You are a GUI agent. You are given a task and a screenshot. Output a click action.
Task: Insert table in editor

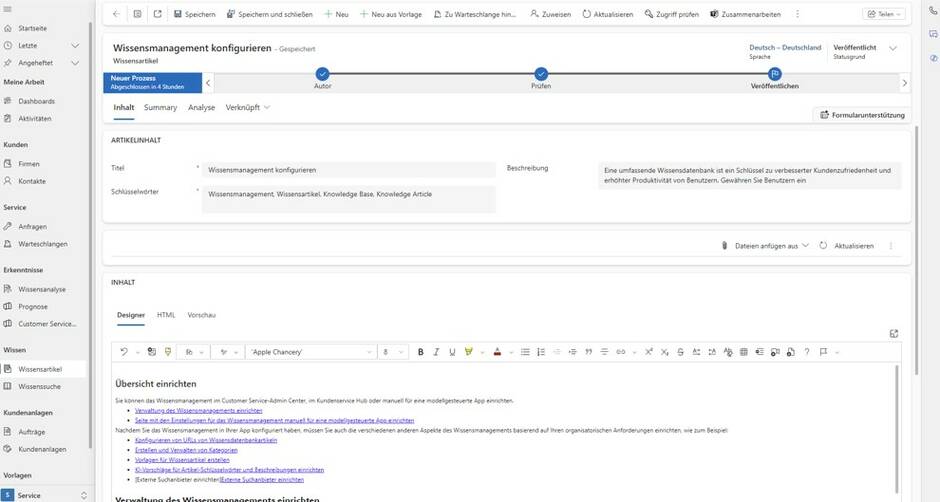click(743, 352)
